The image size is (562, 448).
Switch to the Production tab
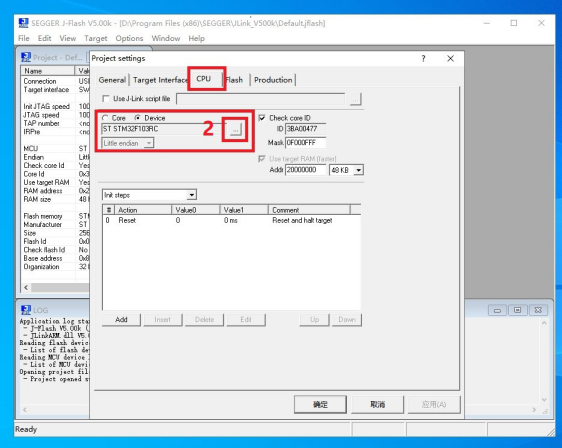[273, 80]
